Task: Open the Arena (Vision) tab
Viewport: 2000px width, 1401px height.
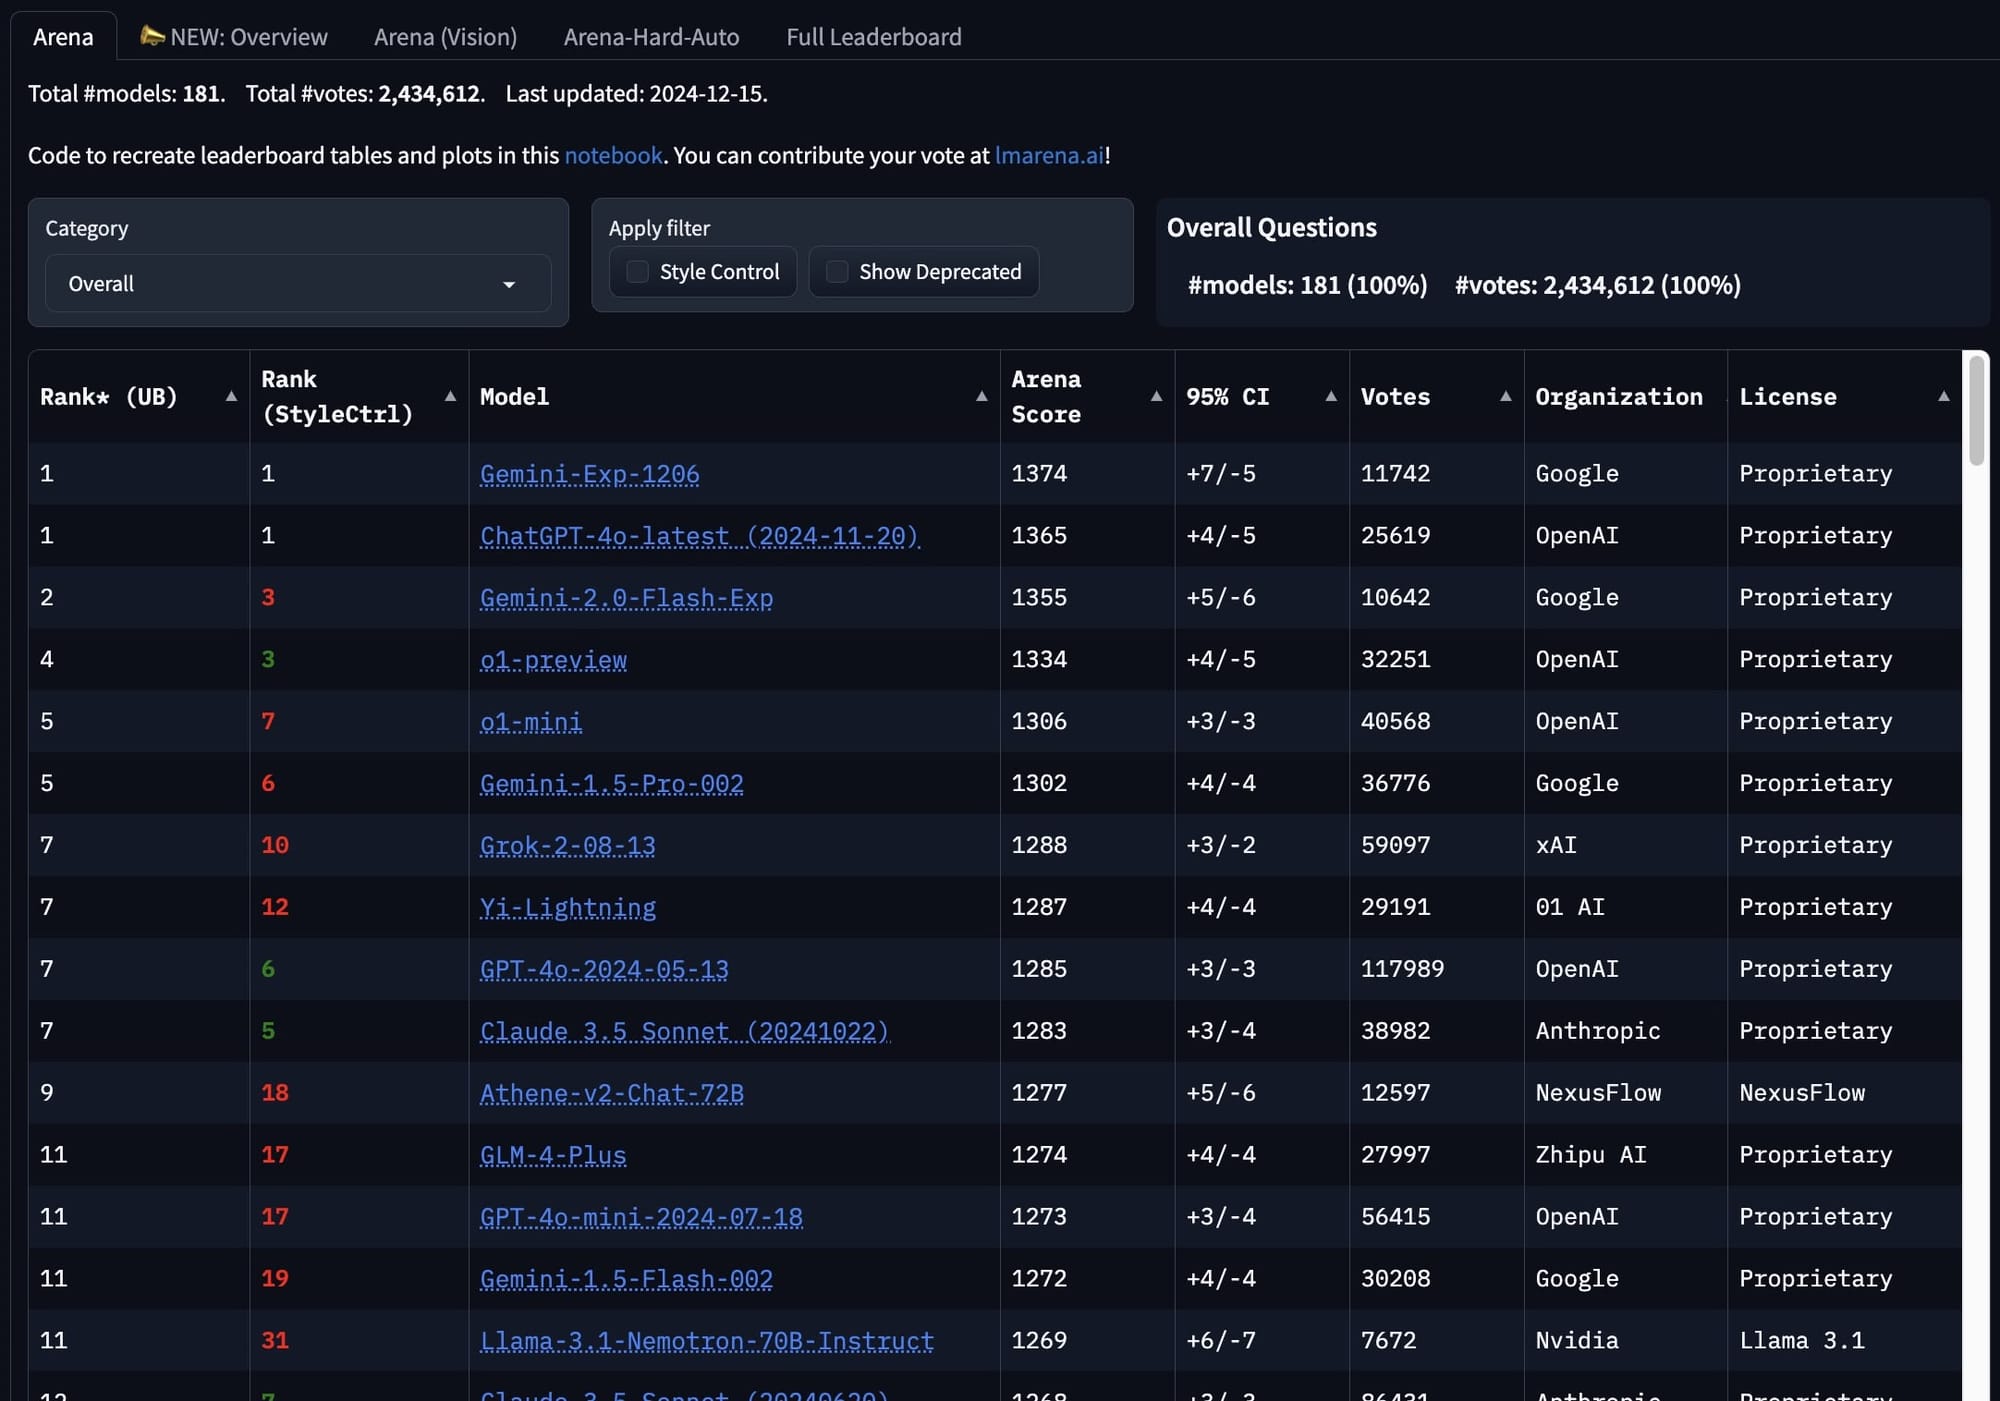Action: click(x=445, y=37)
